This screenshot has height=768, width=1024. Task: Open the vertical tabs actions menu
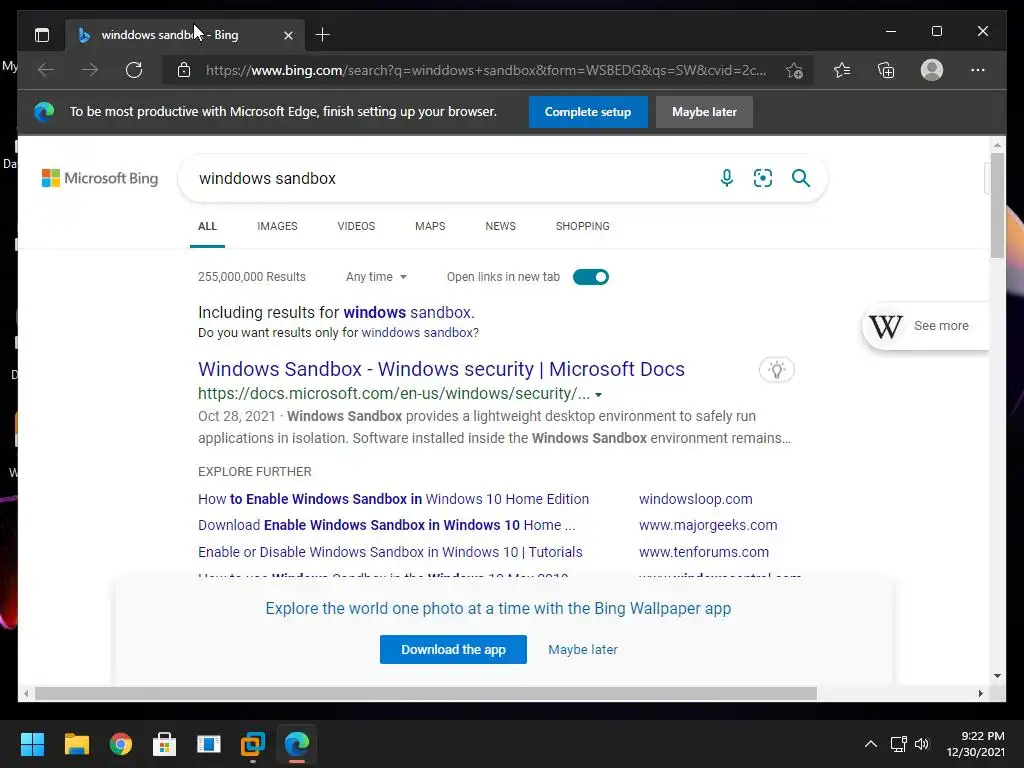coord(42,35)
